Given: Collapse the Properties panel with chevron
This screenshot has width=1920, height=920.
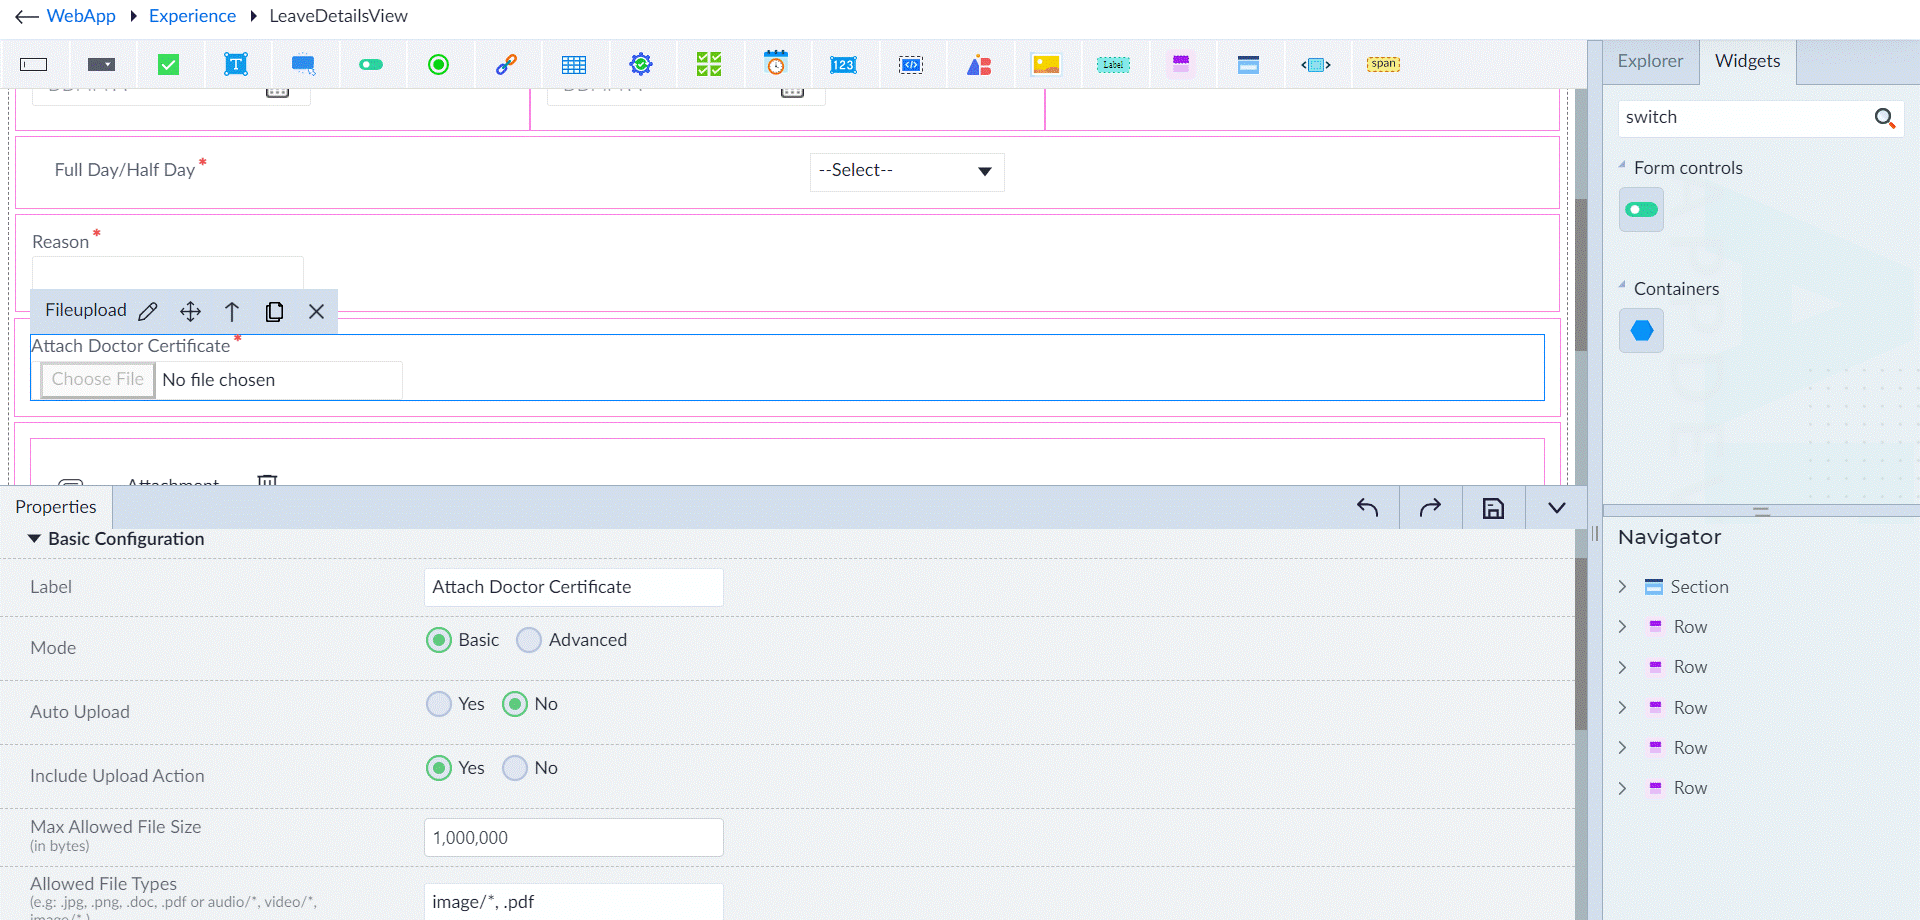Looking at the screenshot, I should [x=1556, y=508].
